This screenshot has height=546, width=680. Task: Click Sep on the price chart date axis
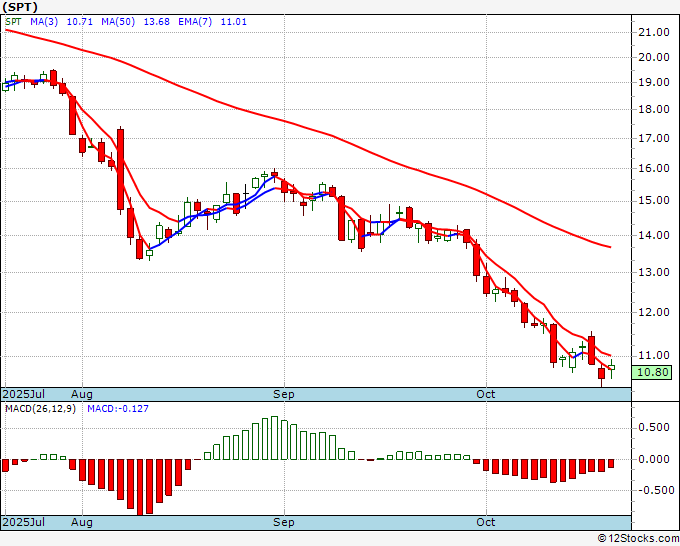click(x=284, y=394)
